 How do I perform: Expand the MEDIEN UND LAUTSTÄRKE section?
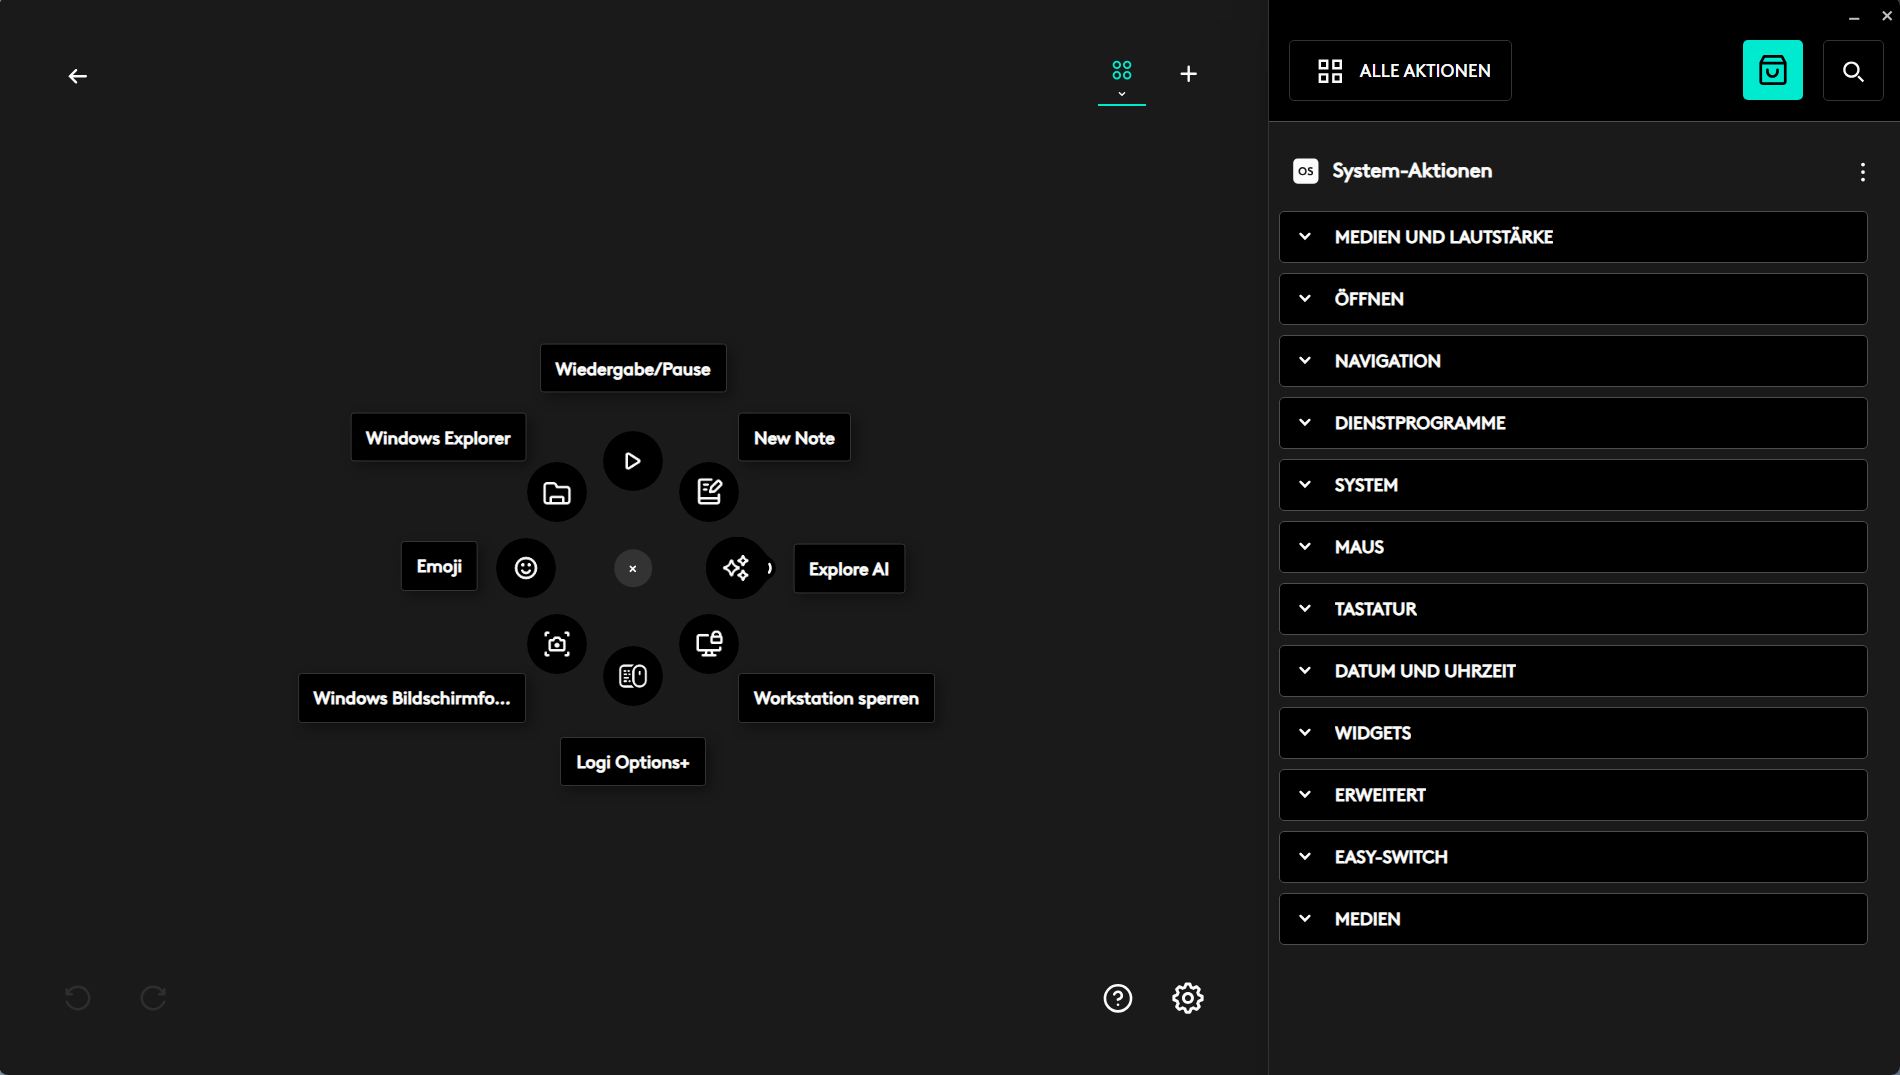pyautogui.click(x=1572, y=237)
